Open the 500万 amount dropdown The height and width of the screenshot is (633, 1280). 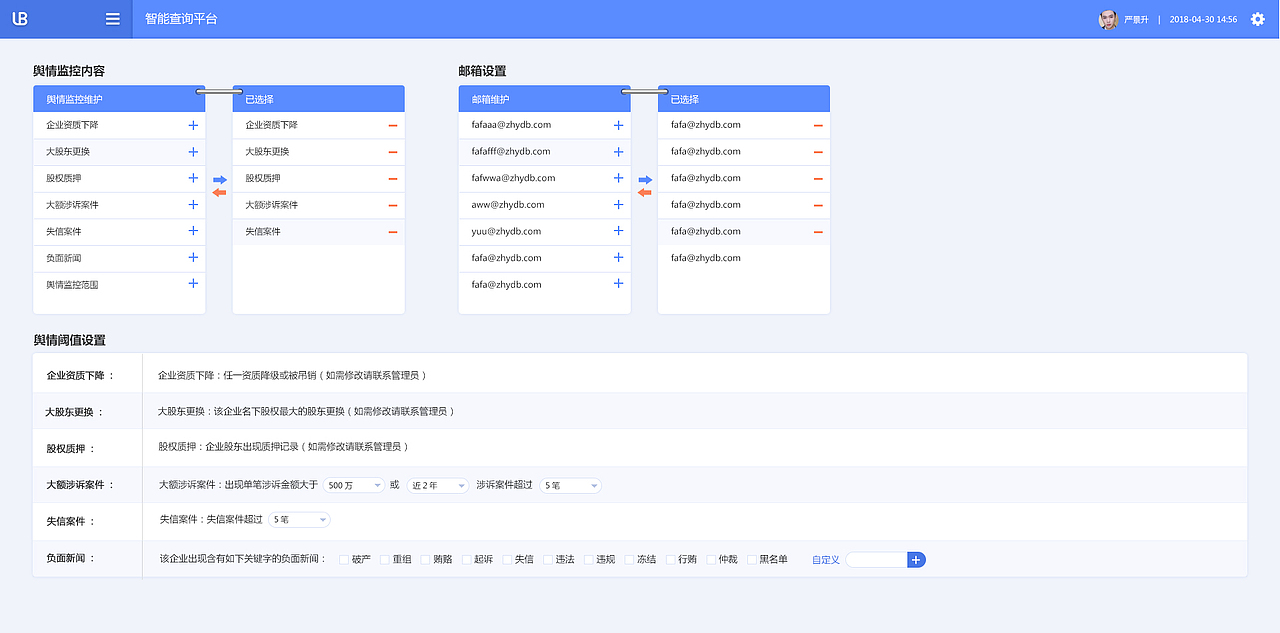click(352, 485)
